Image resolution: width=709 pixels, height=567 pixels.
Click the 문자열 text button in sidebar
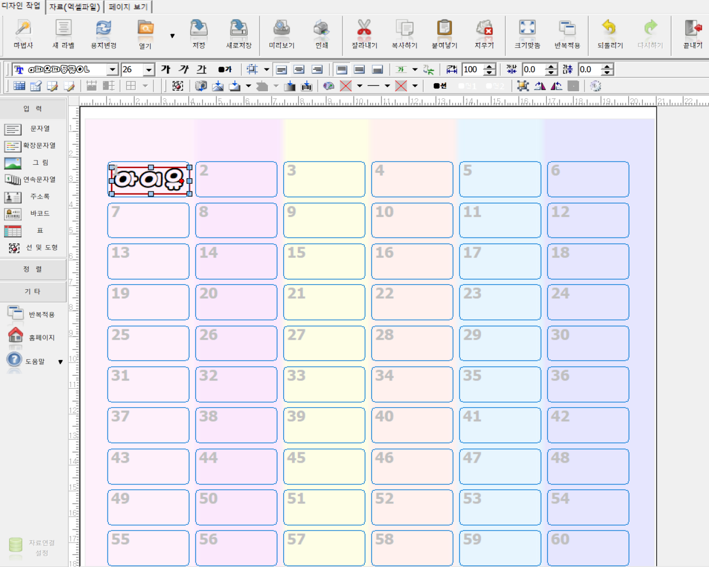tap(30, 130)
